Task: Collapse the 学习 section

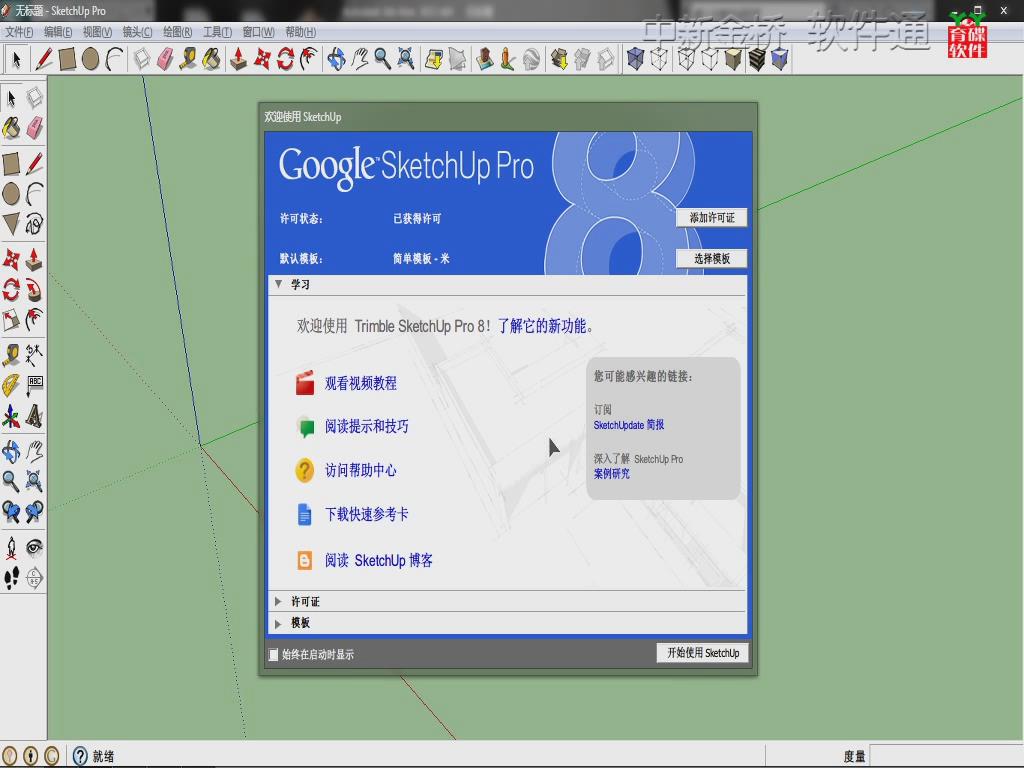Action: tap(279, 284)
